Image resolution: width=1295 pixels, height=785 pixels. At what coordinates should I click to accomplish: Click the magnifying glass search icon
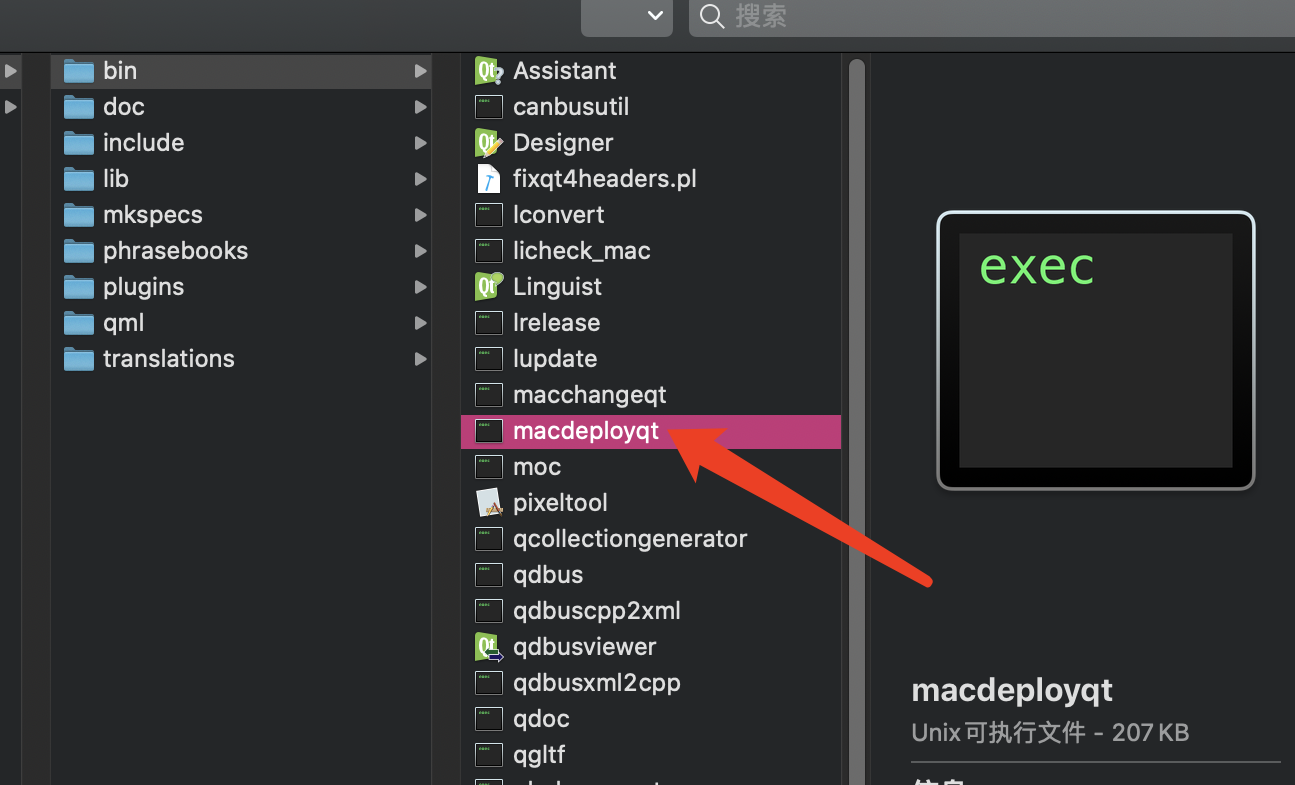[x=712, y=16]
